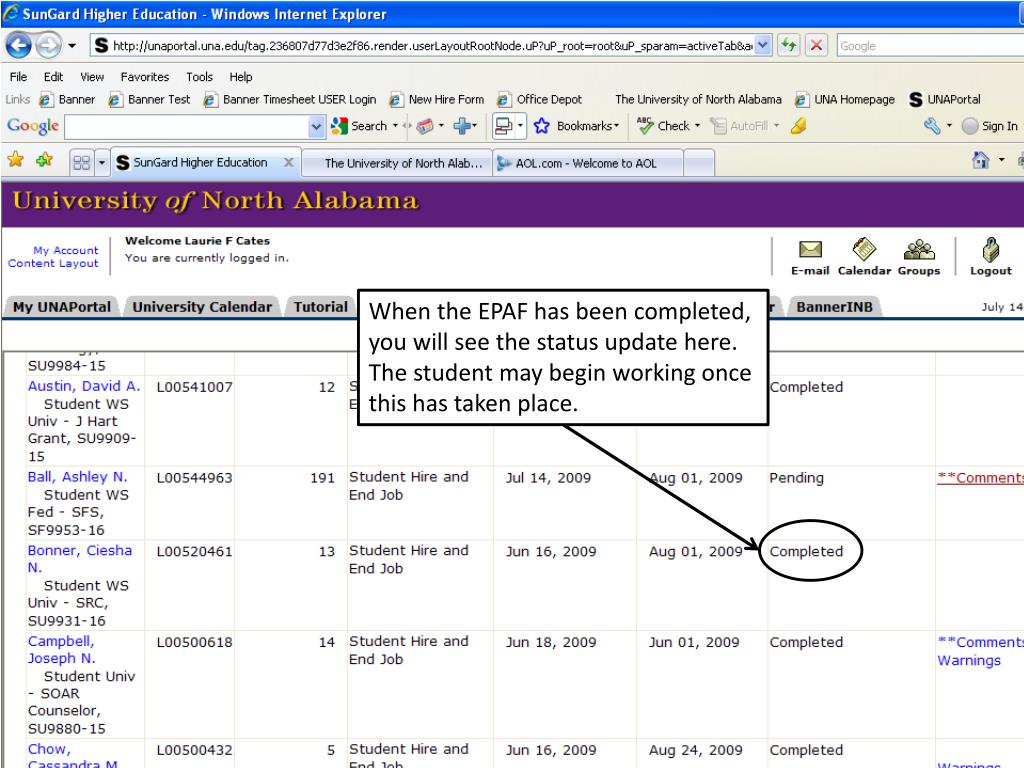Open the portal Calendar icon
Screen dimensions: 1024x768
(864, 257)
